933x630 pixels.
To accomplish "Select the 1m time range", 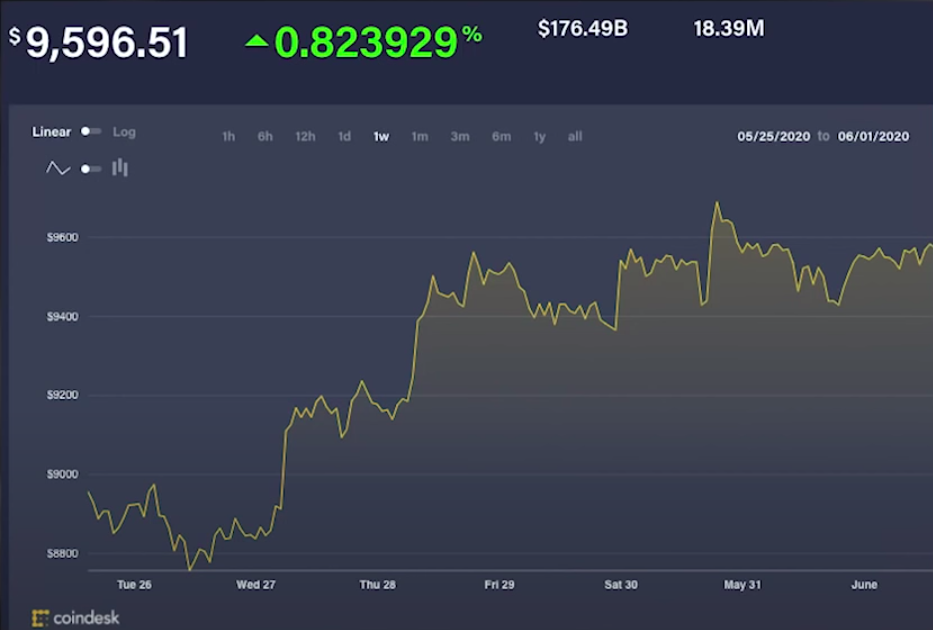I will pos(420,137).
